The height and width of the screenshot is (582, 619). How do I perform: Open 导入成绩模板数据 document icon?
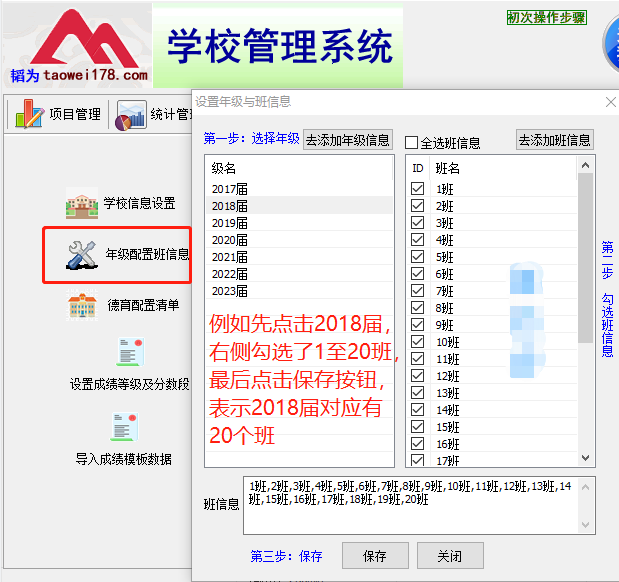click(125, 427)
